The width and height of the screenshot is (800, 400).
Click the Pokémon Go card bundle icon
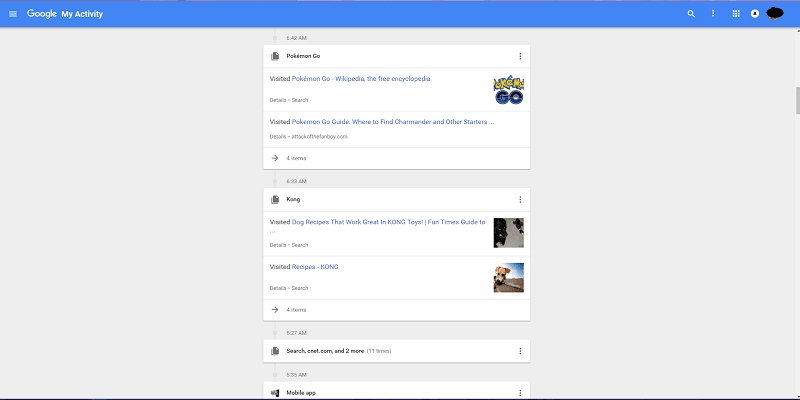pyautogui.click(x=275, y=56)
